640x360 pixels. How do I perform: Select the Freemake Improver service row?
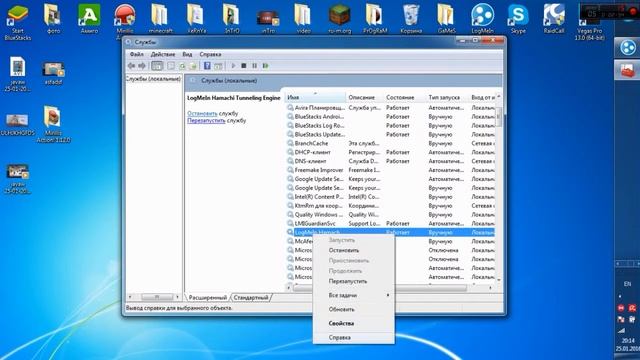(x=390, y=170)
